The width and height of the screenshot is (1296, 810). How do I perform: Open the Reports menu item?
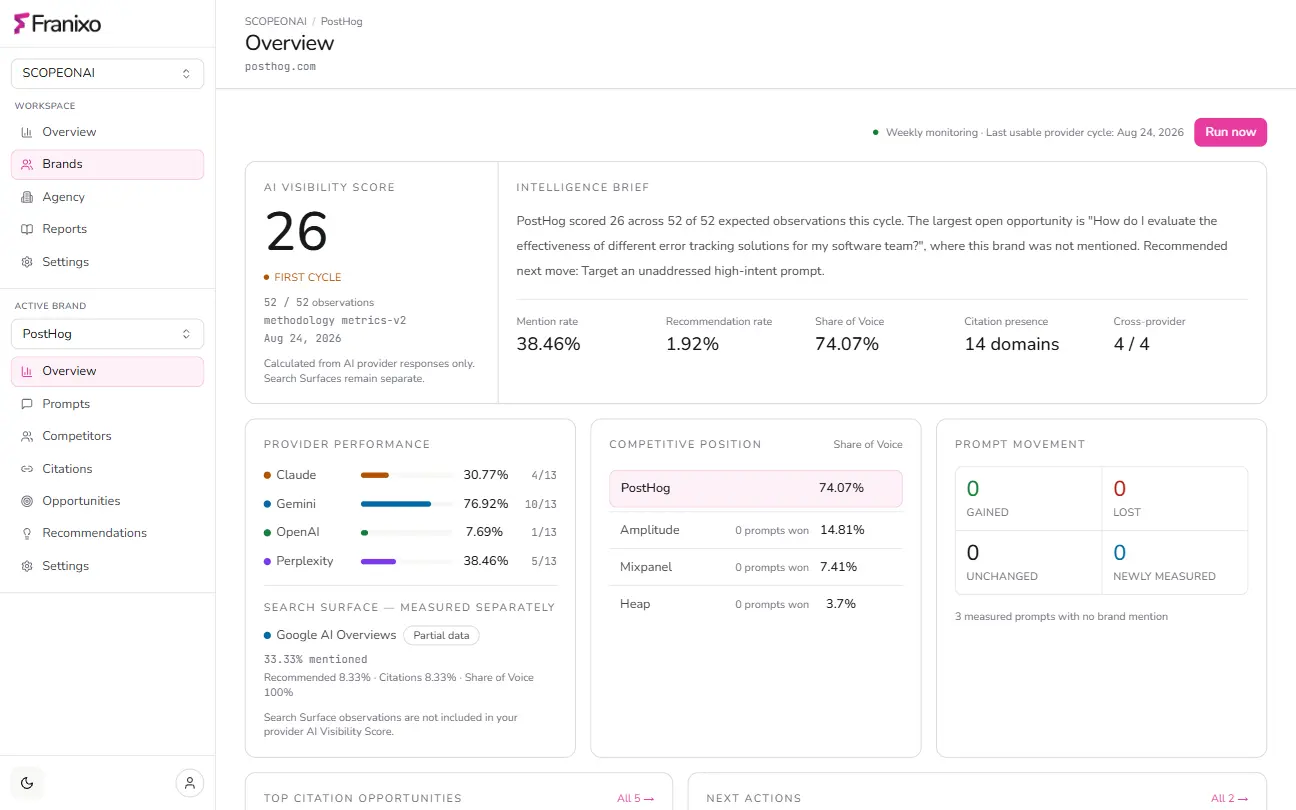coord(107,229)
